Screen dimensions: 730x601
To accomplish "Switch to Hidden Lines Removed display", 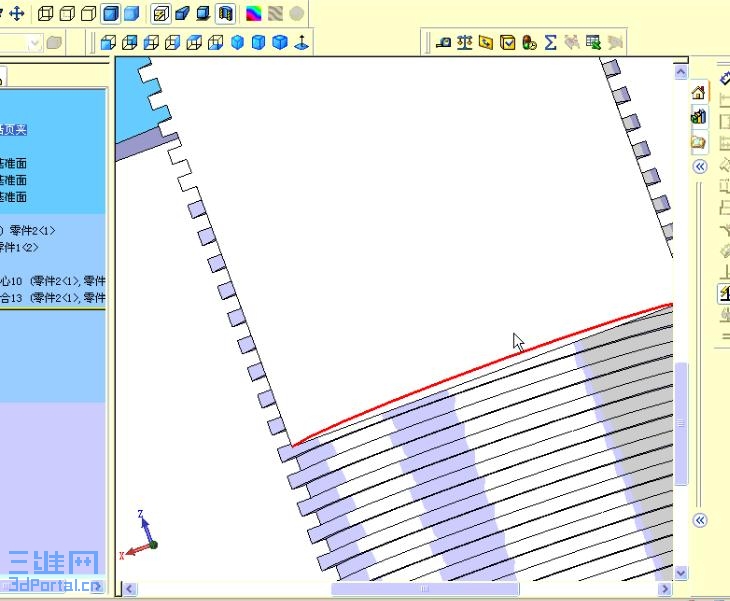I will pyautogui.click(x=88, y=14).
